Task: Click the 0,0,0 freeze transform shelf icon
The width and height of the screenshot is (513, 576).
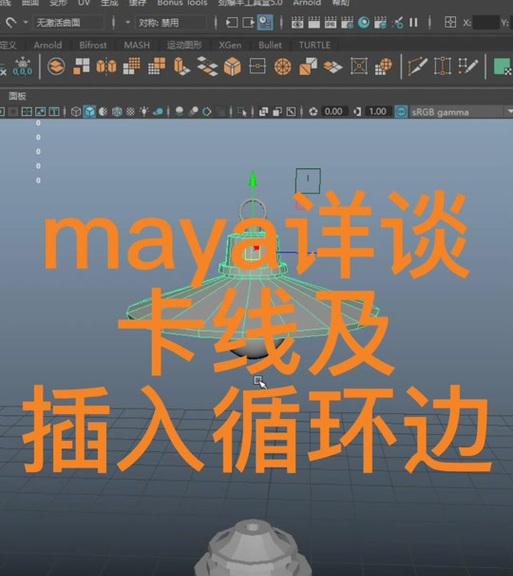Action: tap(22, 66)
